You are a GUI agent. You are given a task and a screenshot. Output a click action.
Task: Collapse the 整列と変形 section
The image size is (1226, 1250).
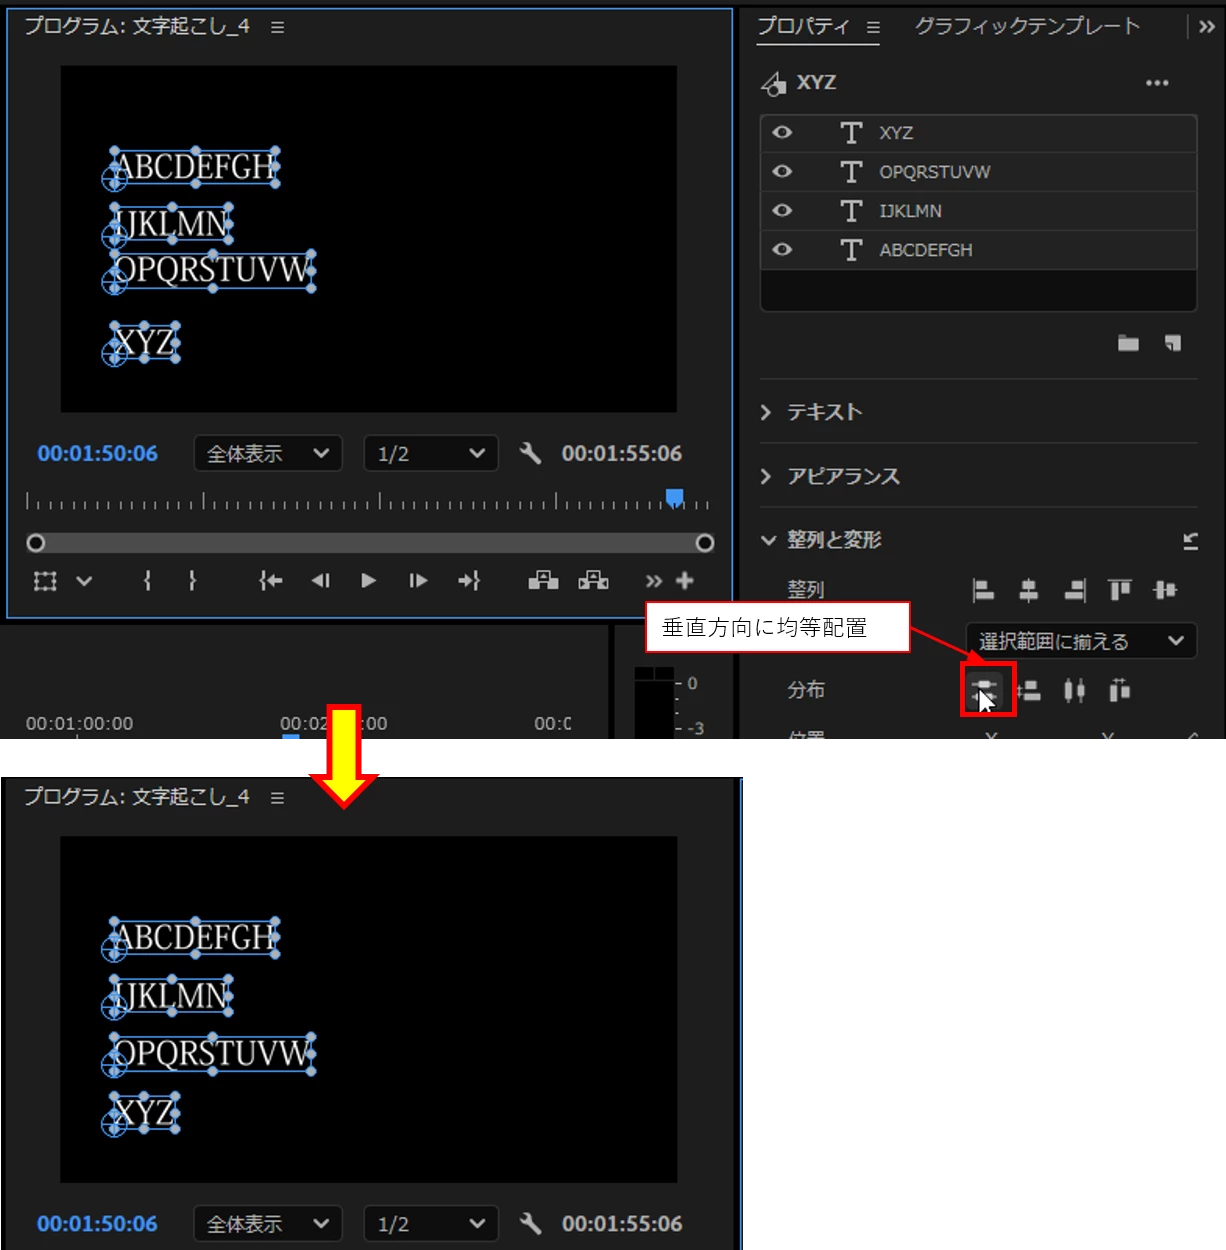click(x=768, y=540)
